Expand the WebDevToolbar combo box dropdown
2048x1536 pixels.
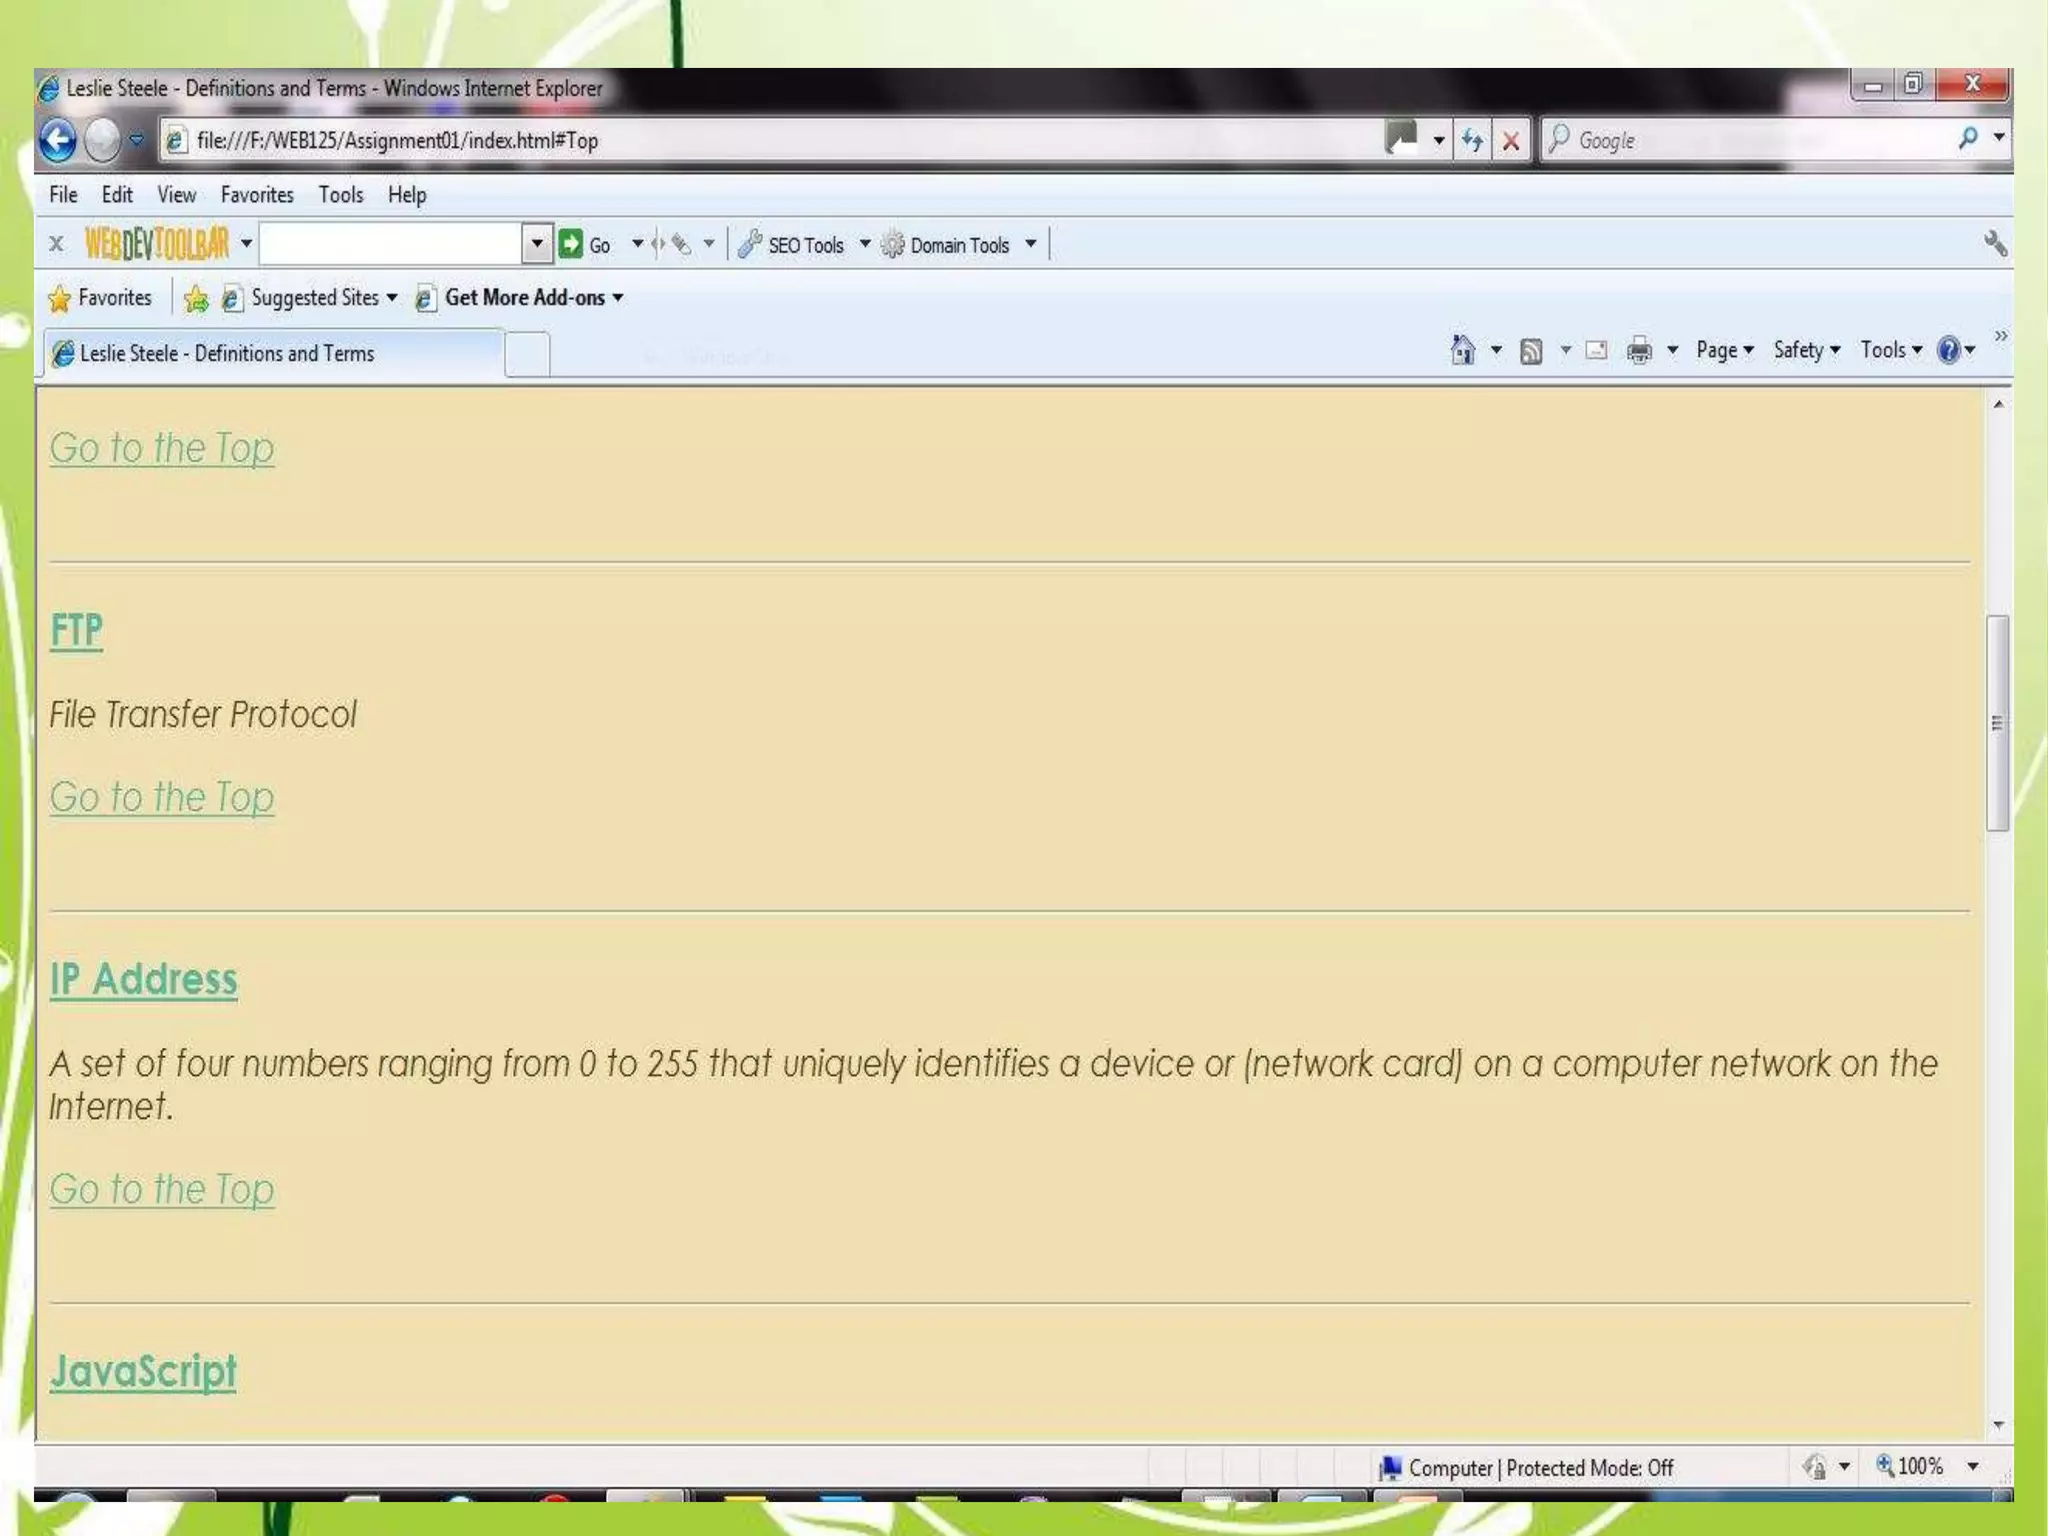537,243
